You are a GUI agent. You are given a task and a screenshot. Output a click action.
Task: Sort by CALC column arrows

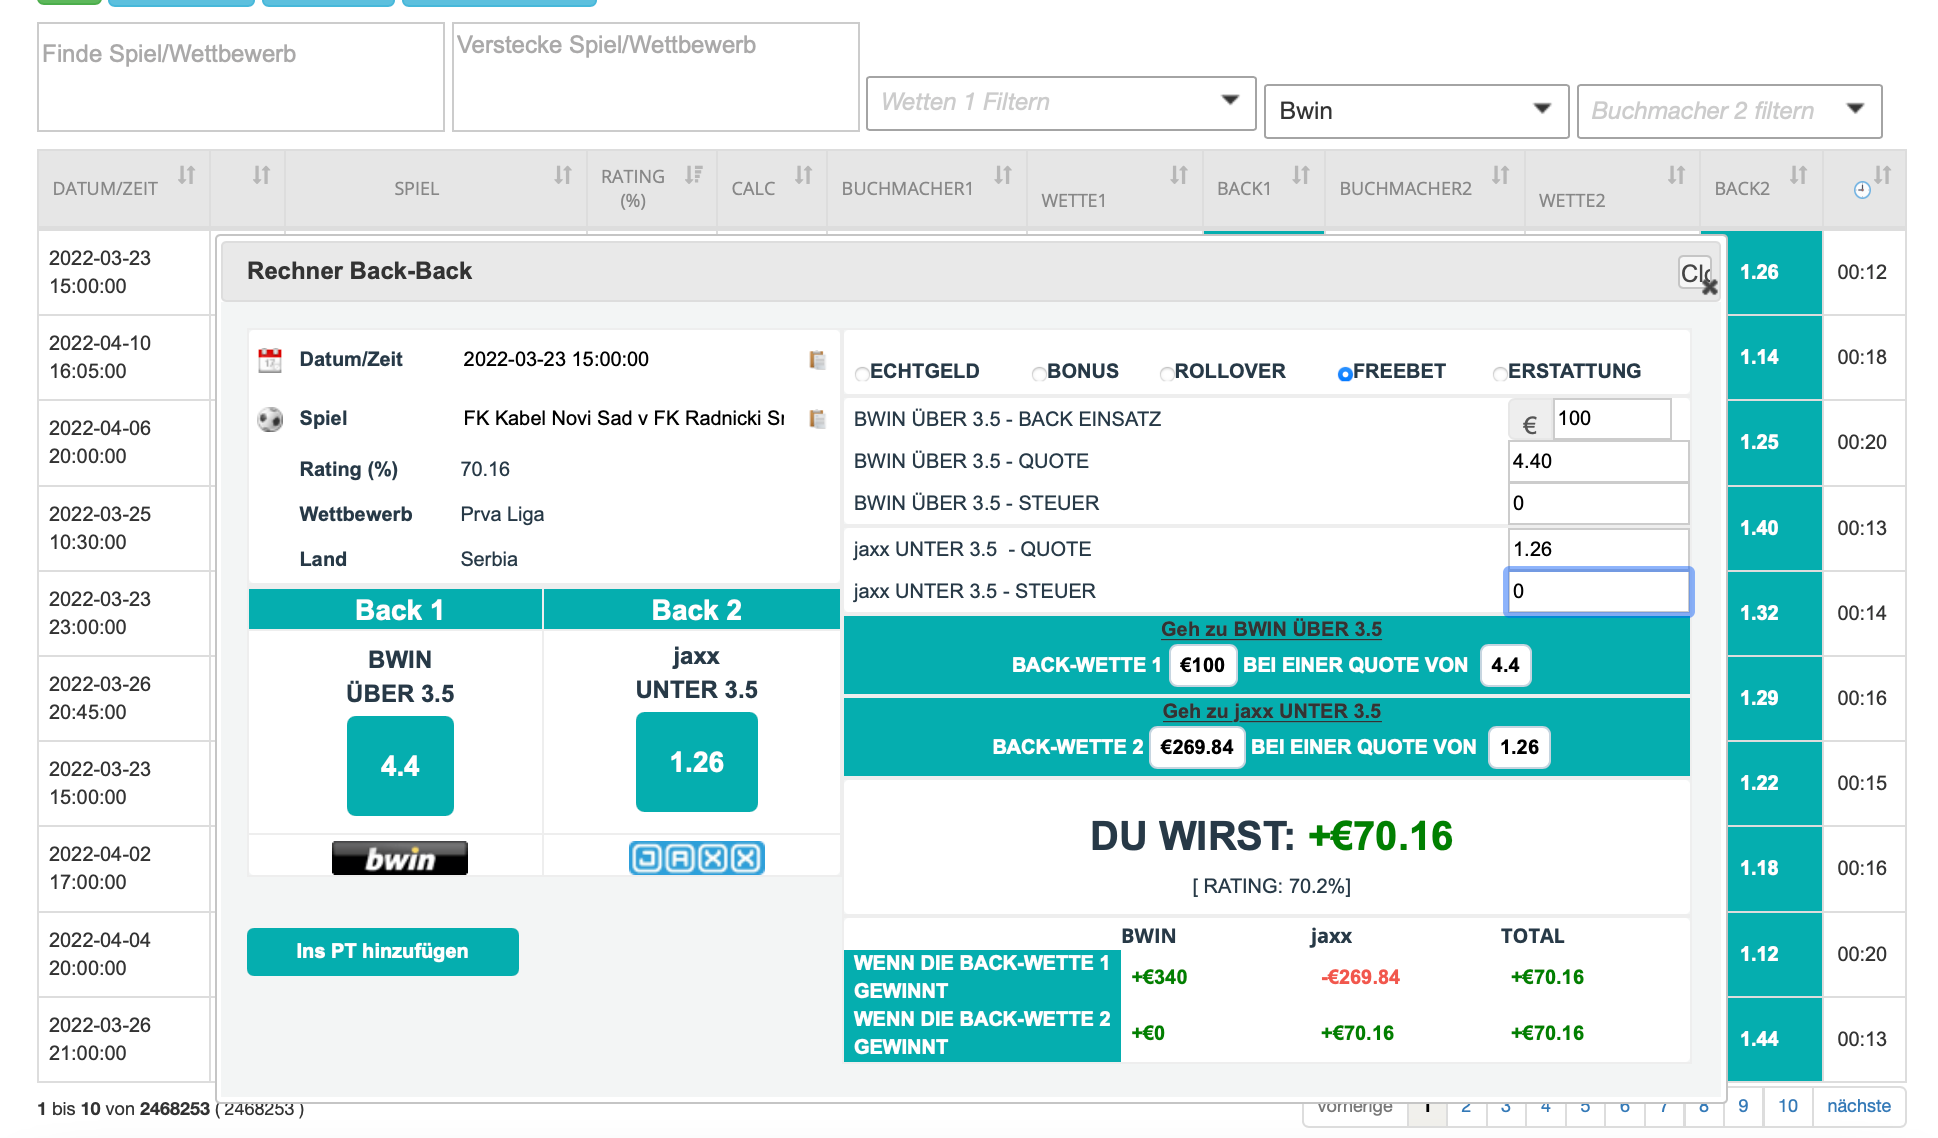pos(804,175)
